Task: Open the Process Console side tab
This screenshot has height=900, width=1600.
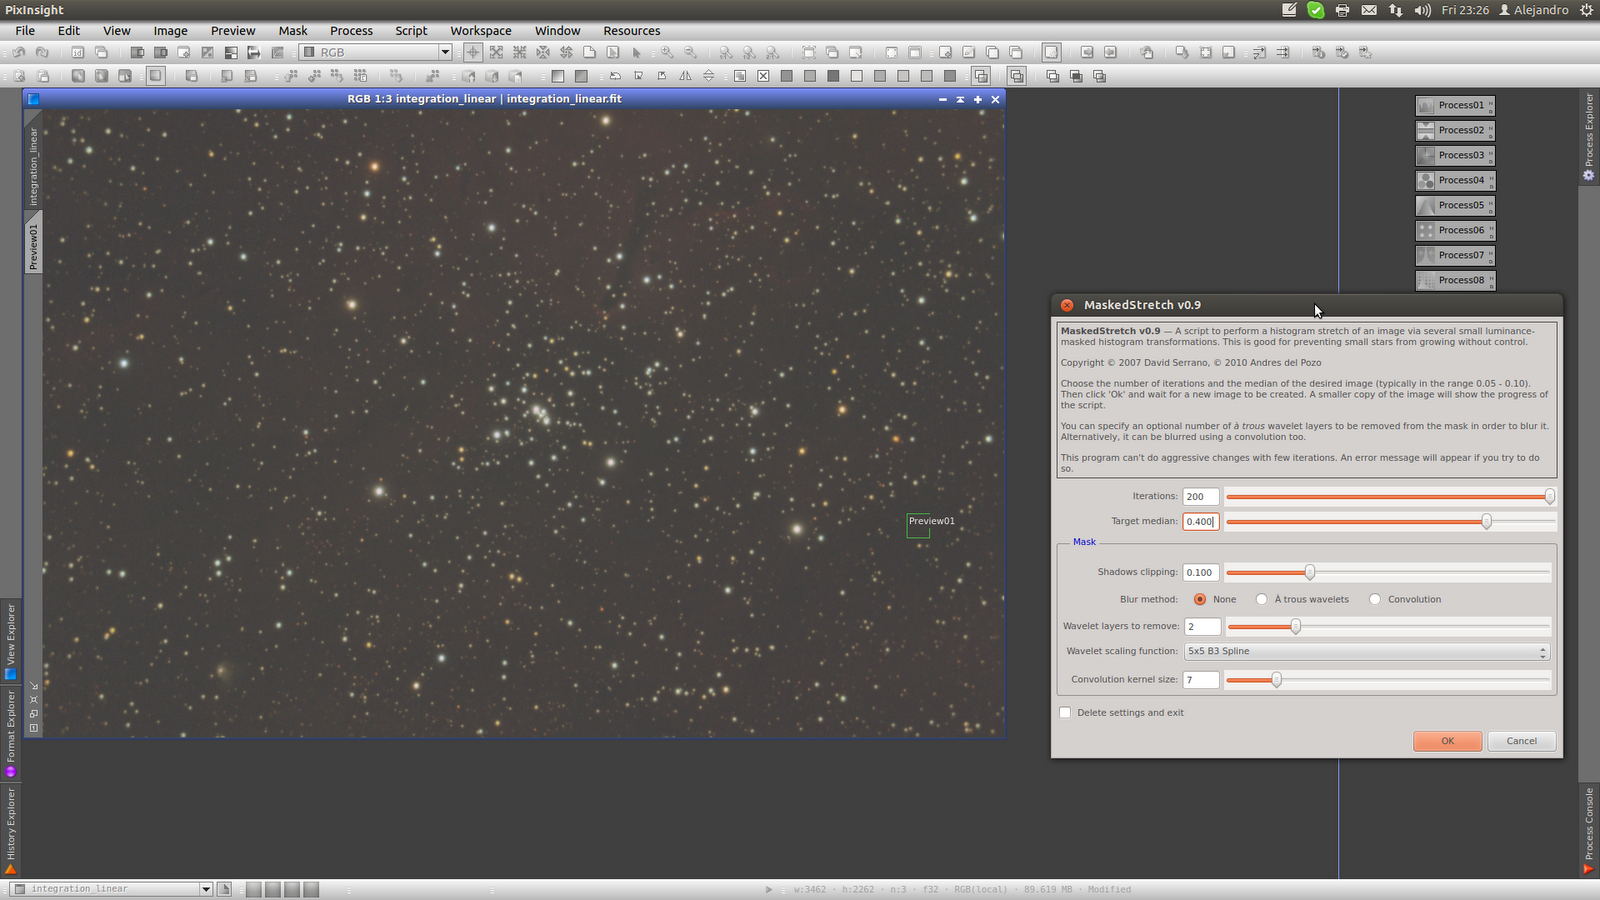Action: click(1589, 830)
